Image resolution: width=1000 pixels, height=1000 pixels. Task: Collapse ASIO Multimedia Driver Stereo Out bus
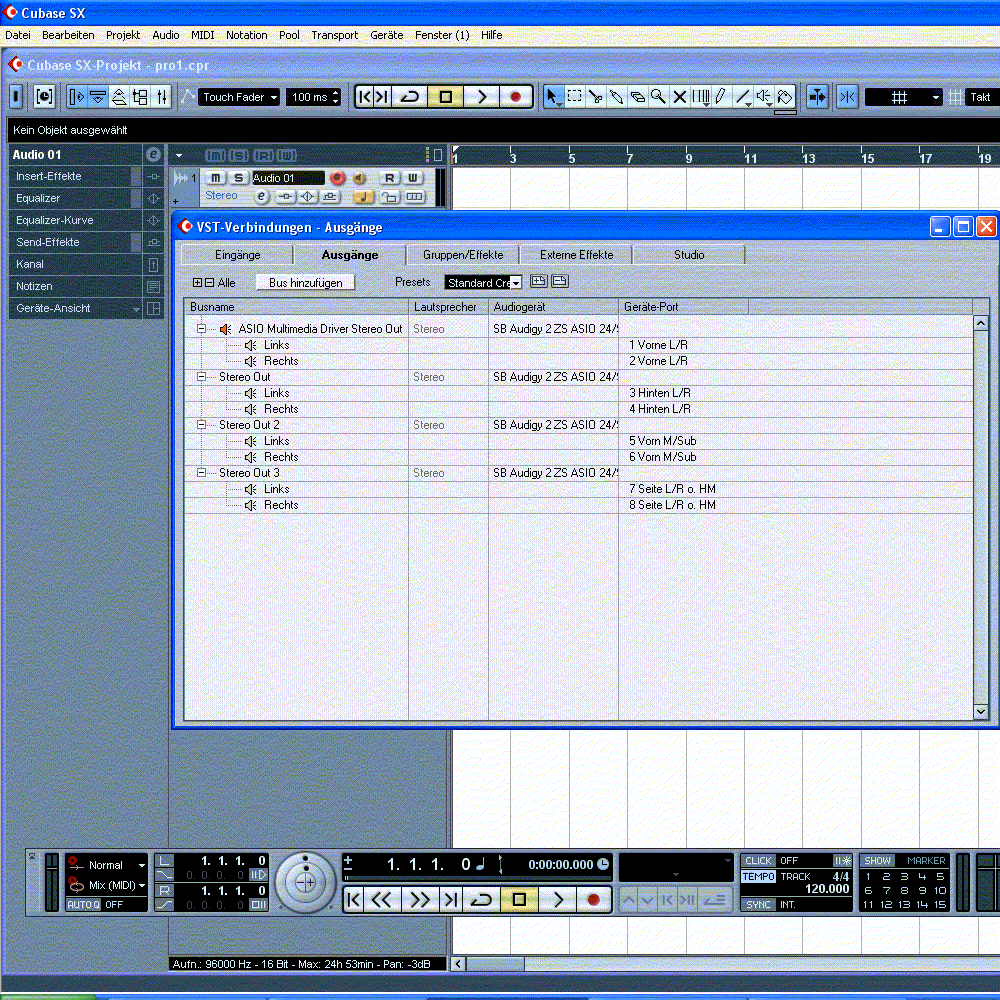202,329
